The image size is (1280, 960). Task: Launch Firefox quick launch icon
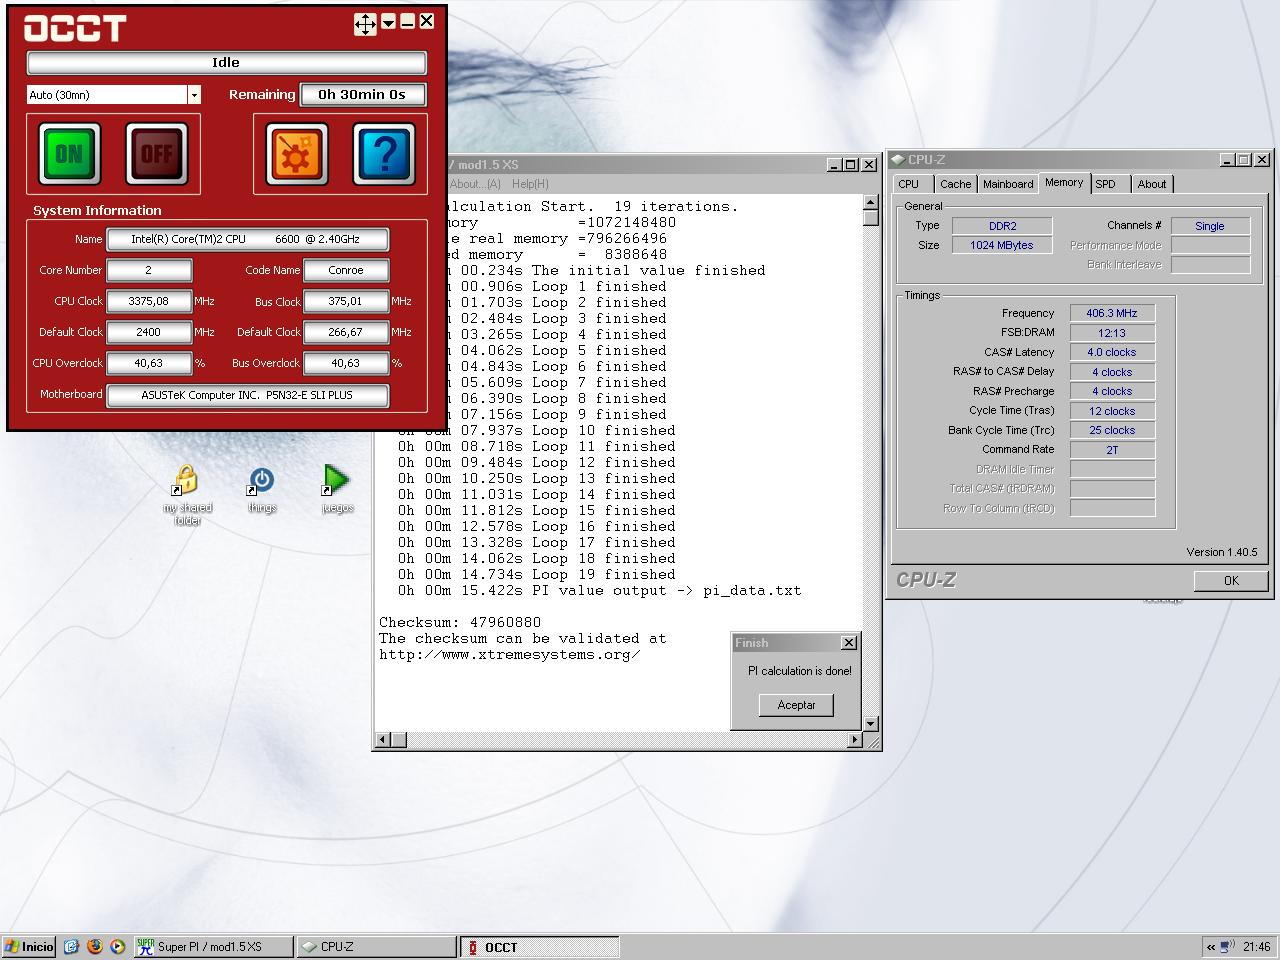click(x=95, y=947)
